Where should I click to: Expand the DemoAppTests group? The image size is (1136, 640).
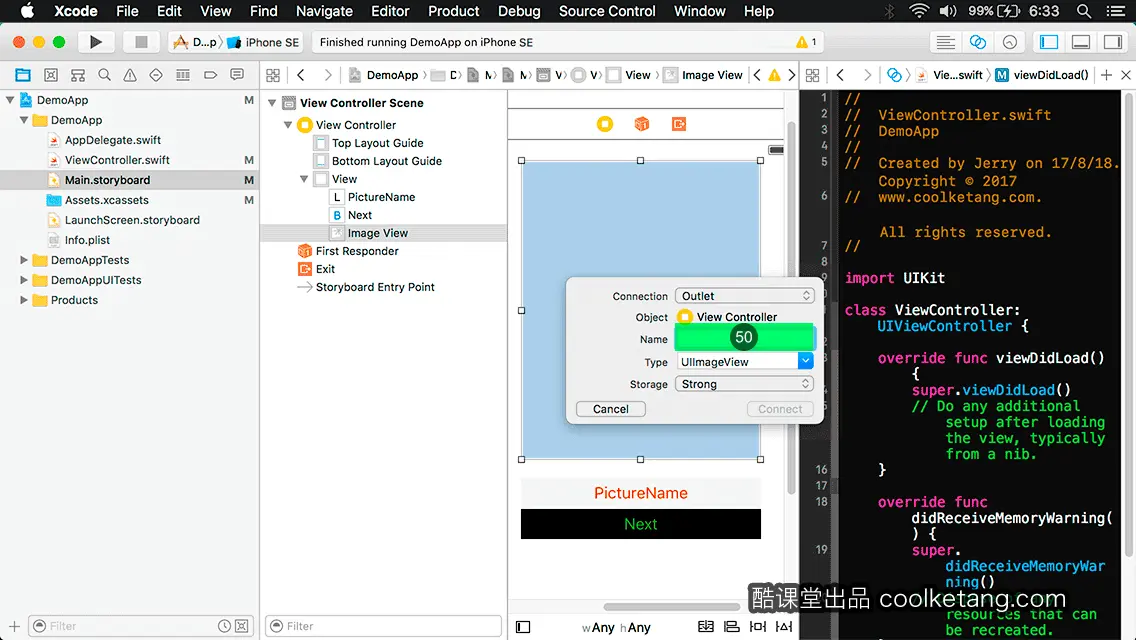coord(24,259)
